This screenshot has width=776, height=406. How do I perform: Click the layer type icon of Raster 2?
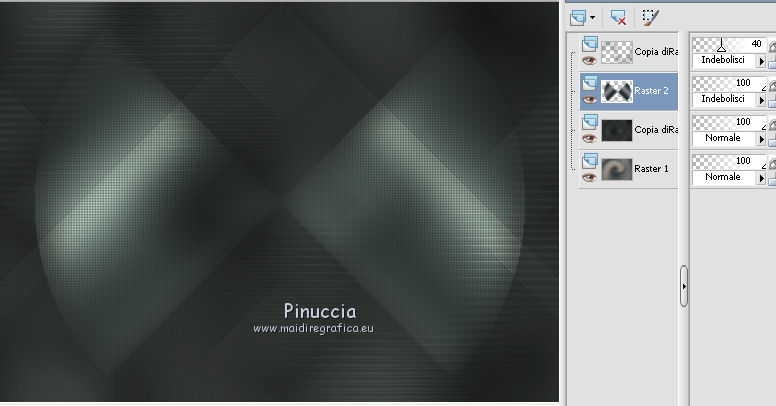[589, 83]
